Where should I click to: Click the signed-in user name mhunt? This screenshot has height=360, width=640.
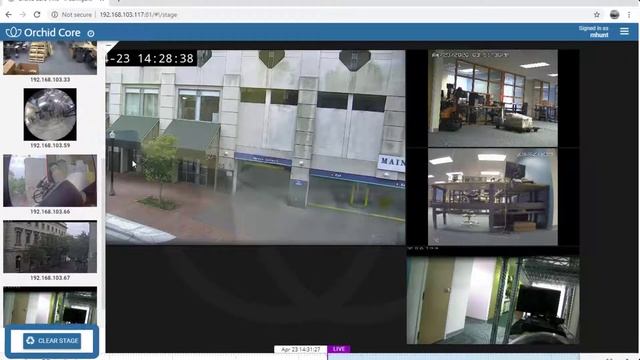click(x=599, y=35)
